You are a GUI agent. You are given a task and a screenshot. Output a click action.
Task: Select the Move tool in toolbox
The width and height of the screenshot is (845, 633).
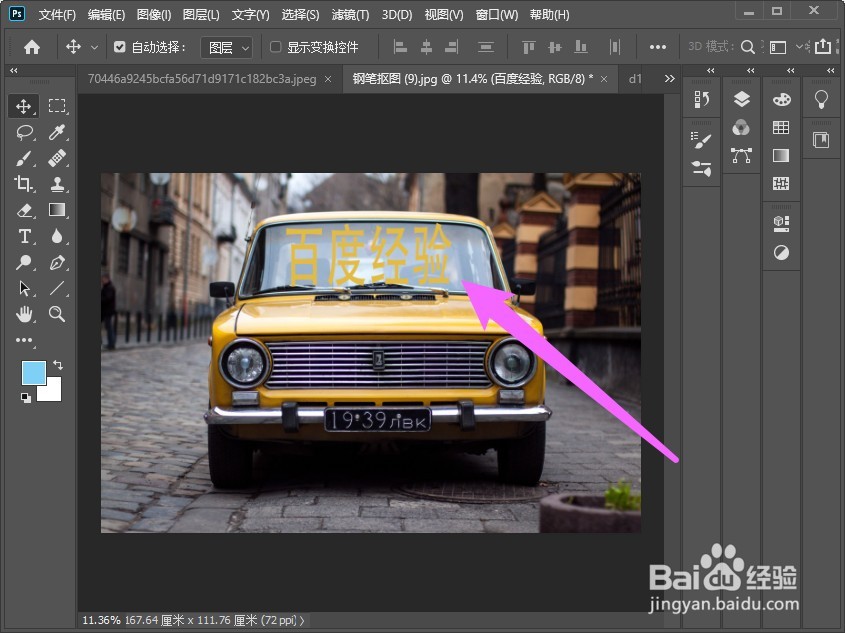(x=23, y=106)
